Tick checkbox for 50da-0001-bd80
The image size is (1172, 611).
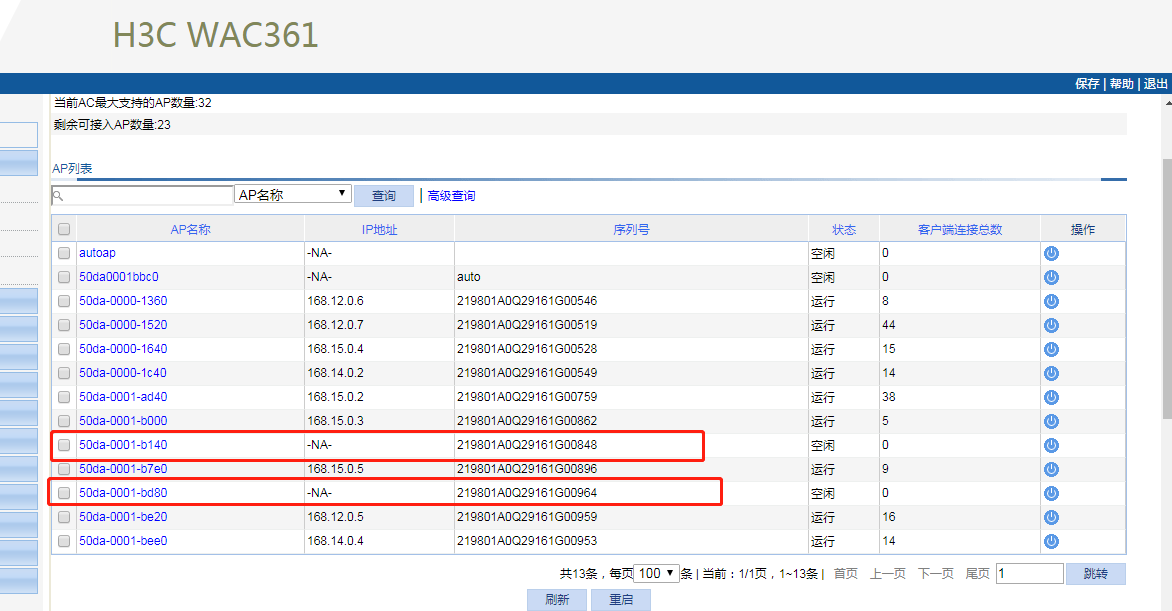(64, 493)
